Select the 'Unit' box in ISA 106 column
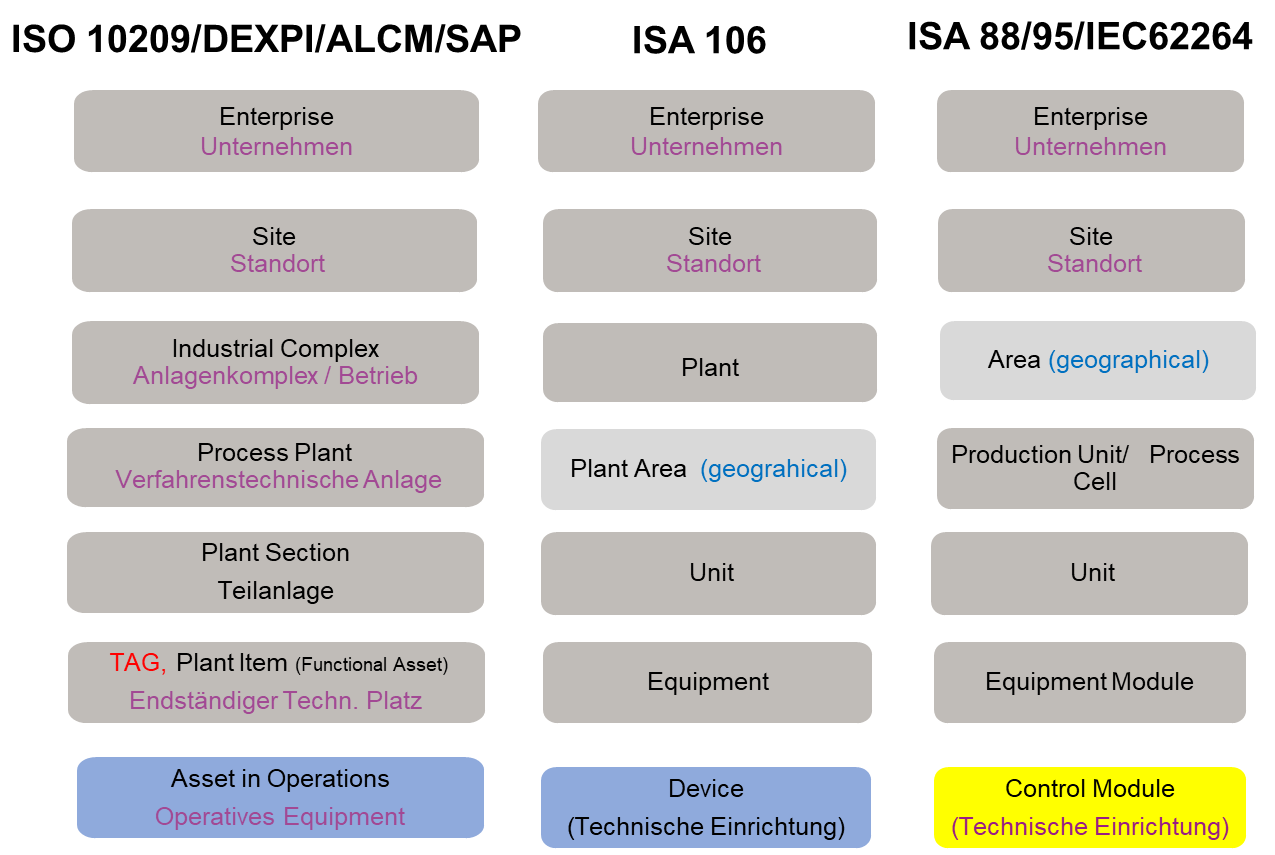The height and width of the screenshot is (855, 1275). point(708,573)
